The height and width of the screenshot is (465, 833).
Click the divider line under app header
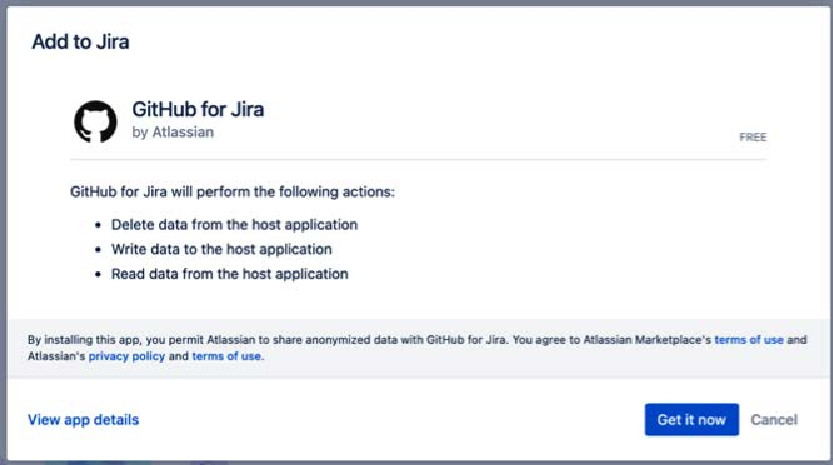tap(418, 159)
